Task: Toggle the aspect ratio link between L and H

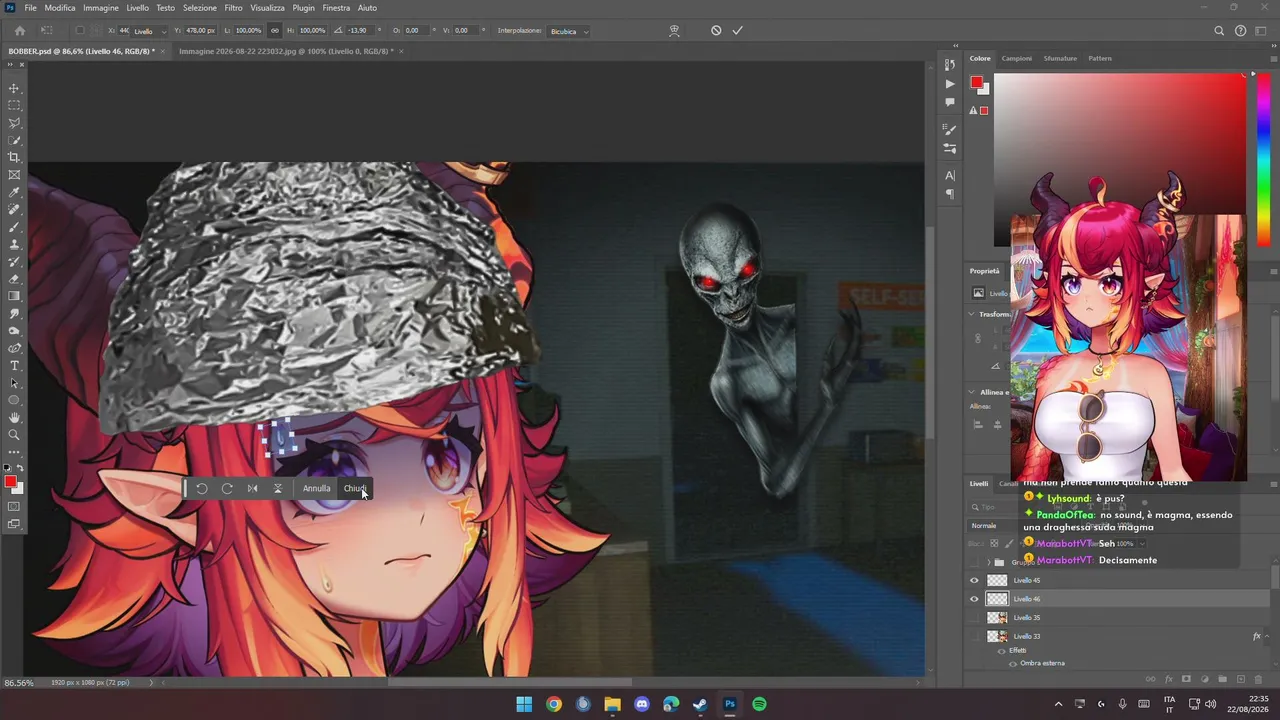Action: (275, 31)
